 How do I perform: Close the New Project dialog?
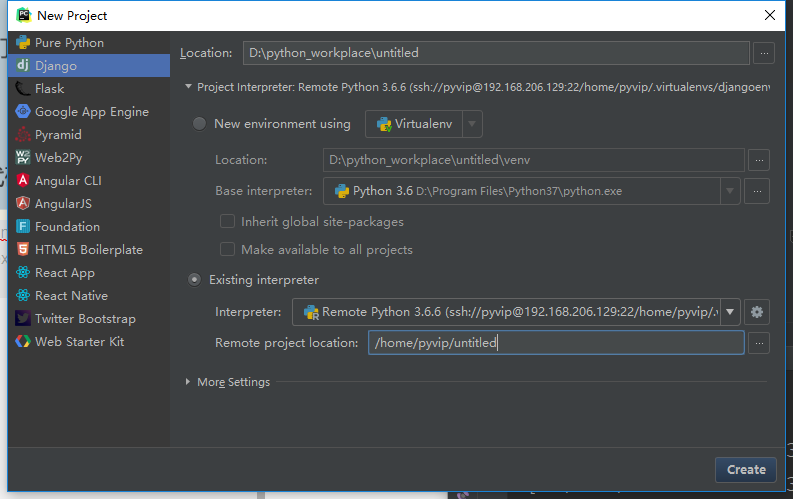click(770, 15)
